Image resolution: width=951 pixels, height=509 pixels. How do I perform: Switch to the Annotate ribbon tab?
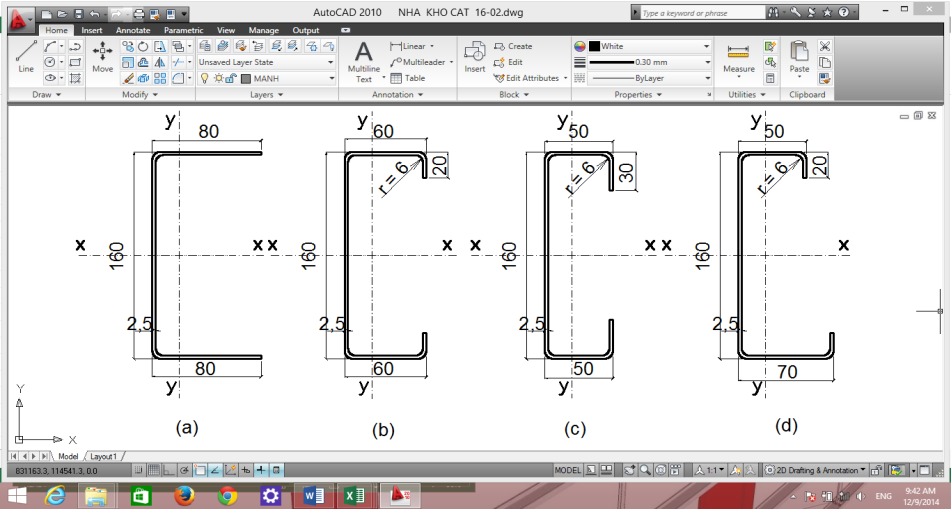point(133,30)
